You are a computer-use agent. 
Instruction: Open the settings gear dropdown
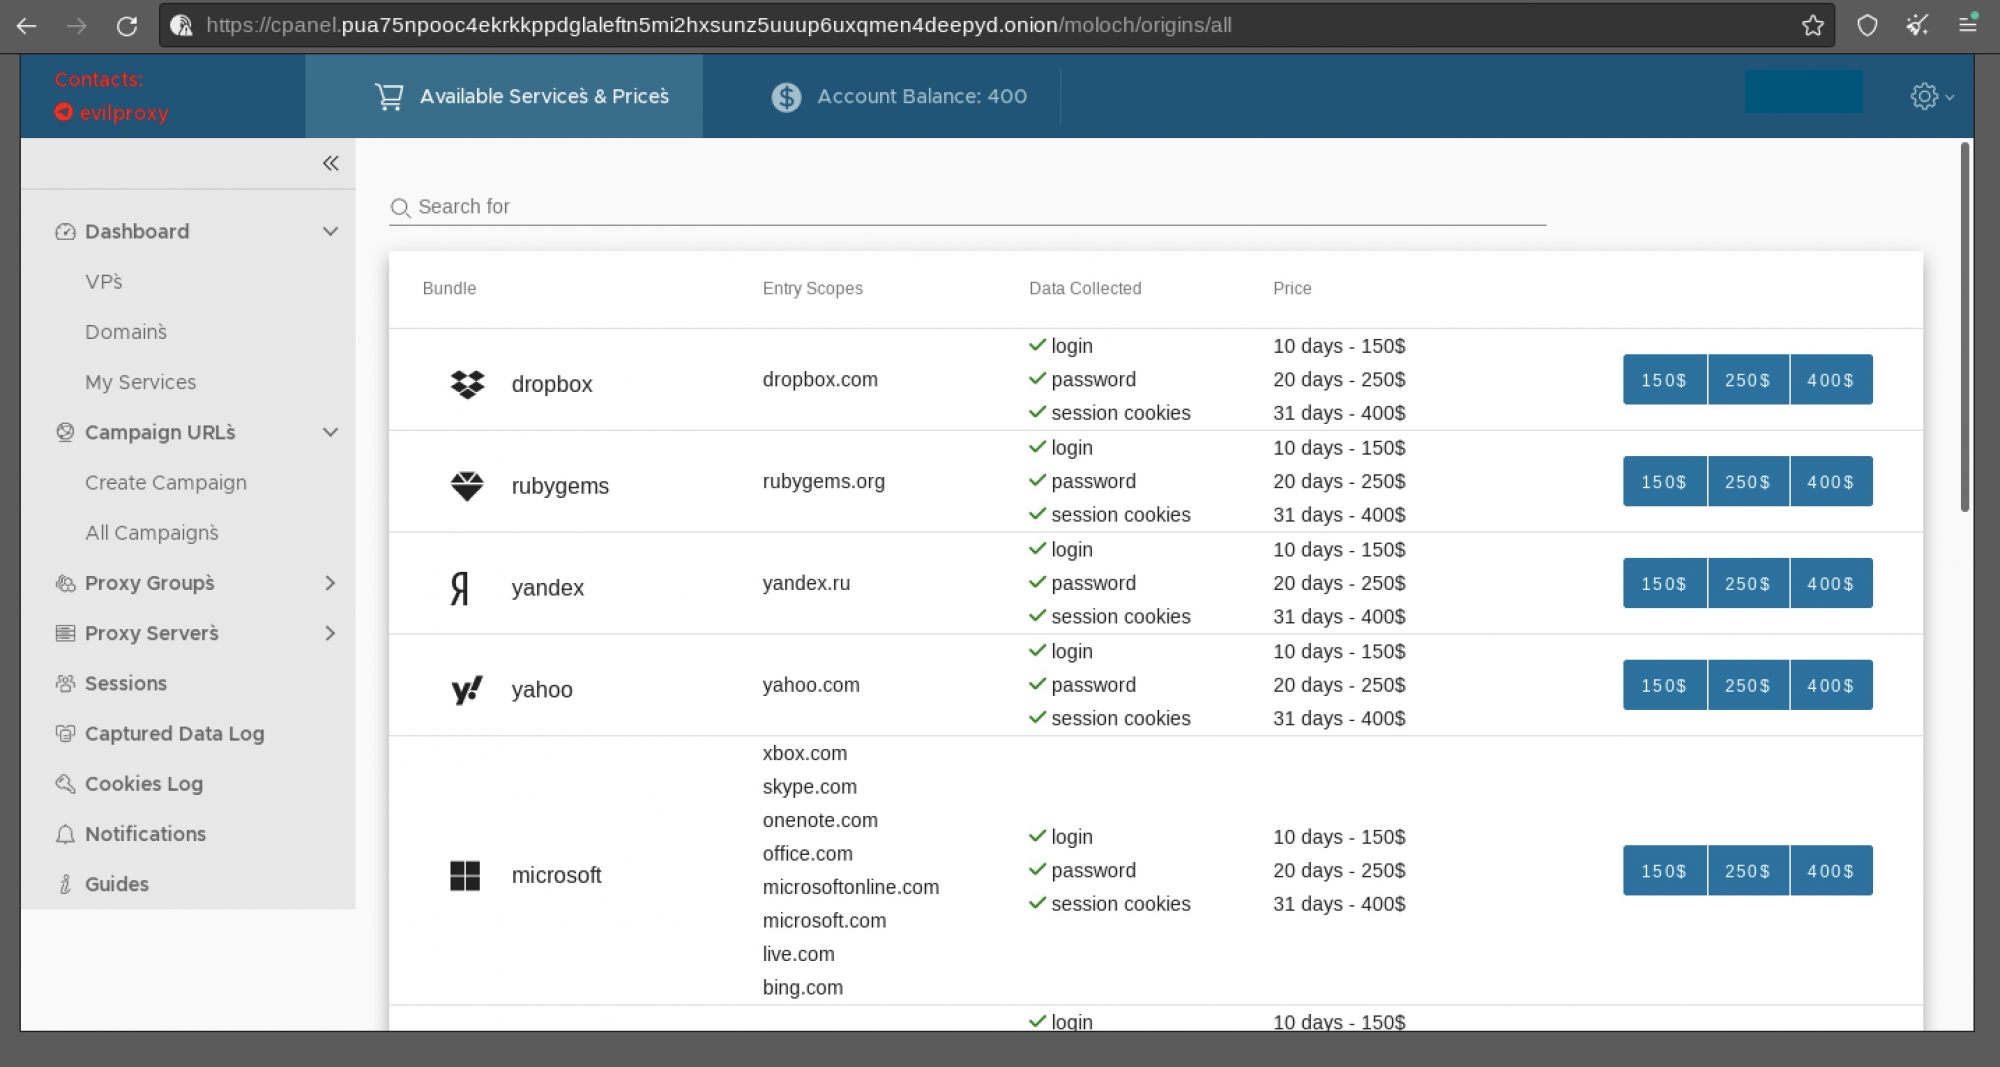[1925, 96]
